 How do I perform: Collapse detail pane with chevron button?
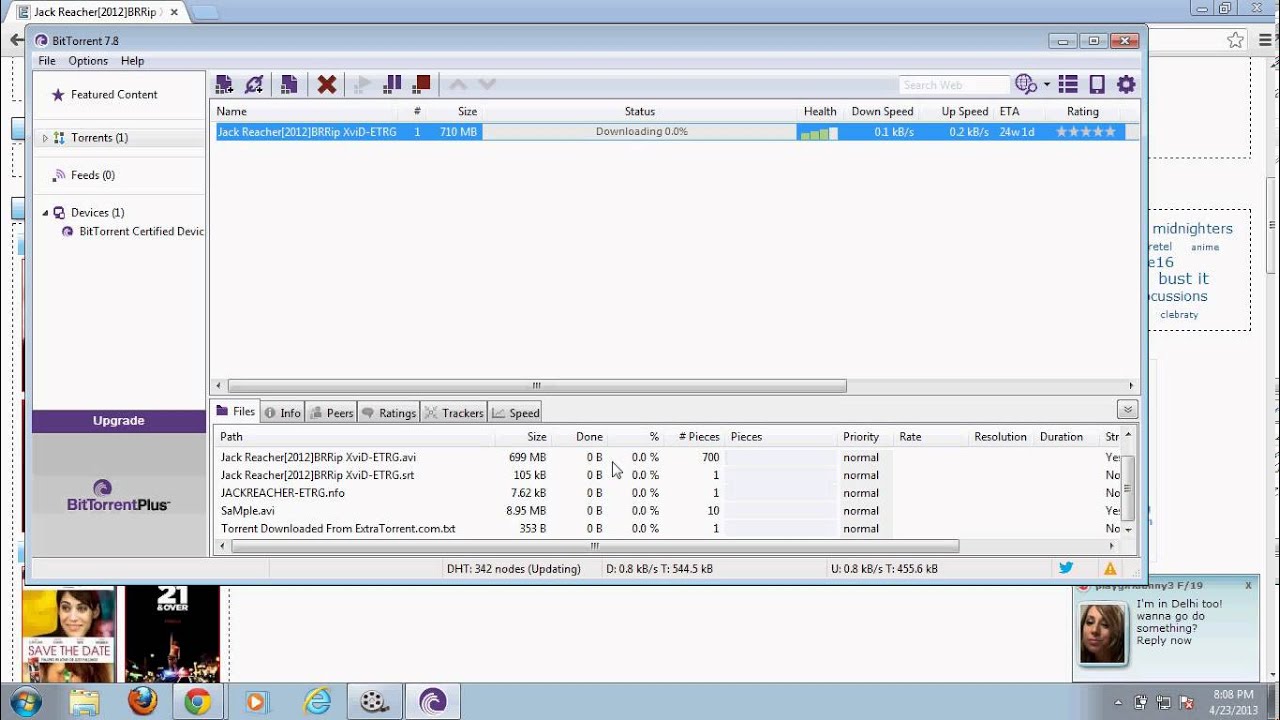click(x=1128, y=410)
